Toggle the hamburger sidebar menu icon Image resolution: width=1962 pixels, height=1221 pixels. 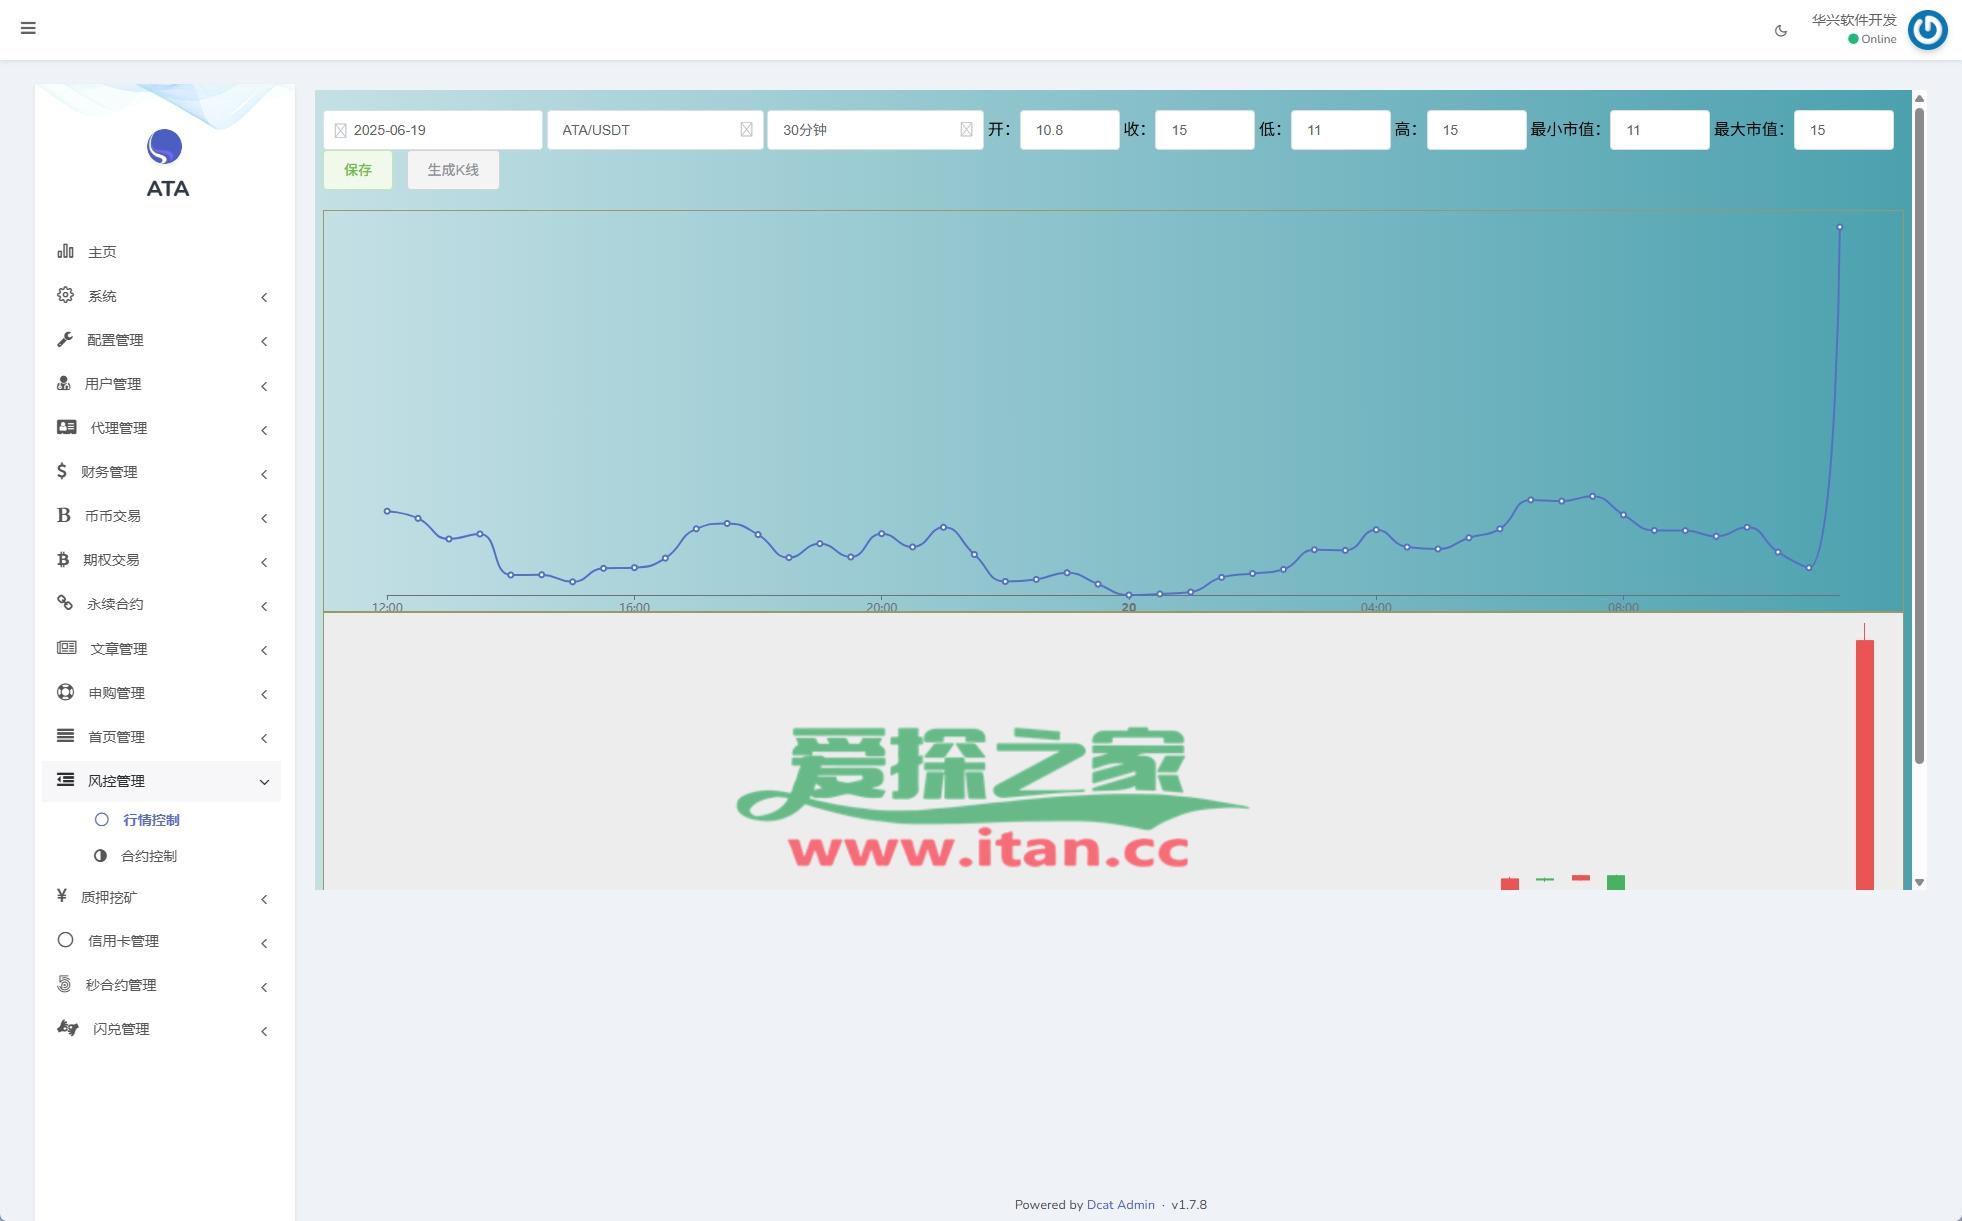click(x=28, y=28)
